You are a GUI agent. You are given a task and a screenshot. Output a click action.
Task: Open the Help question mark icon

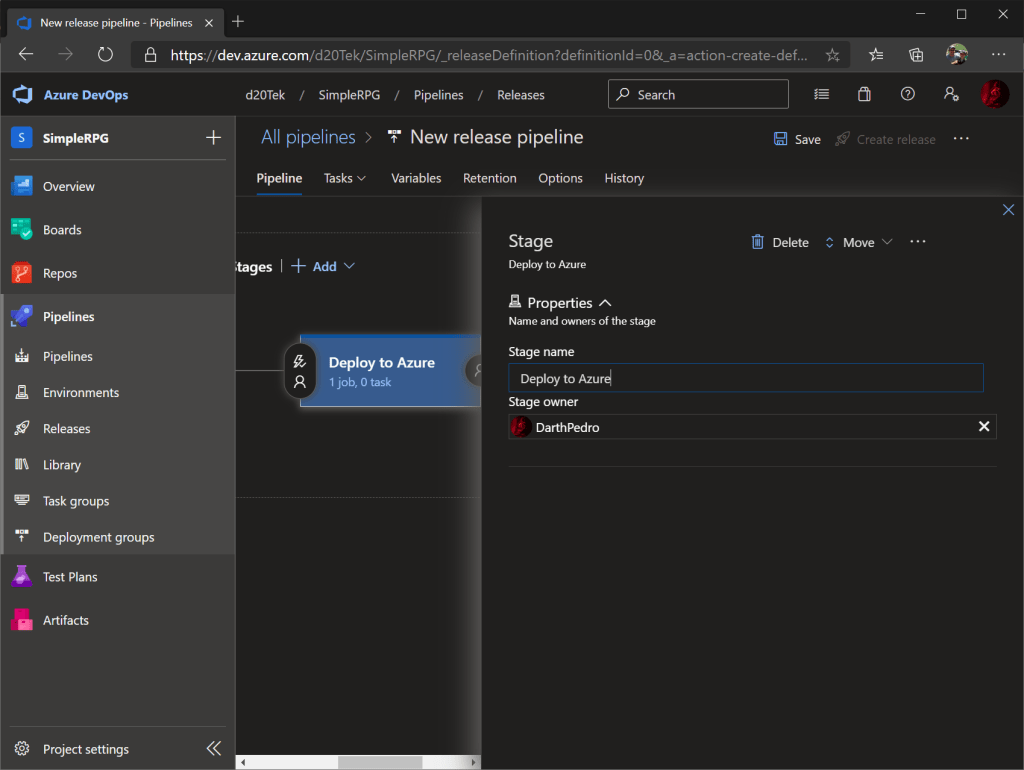tap(908, 94)
